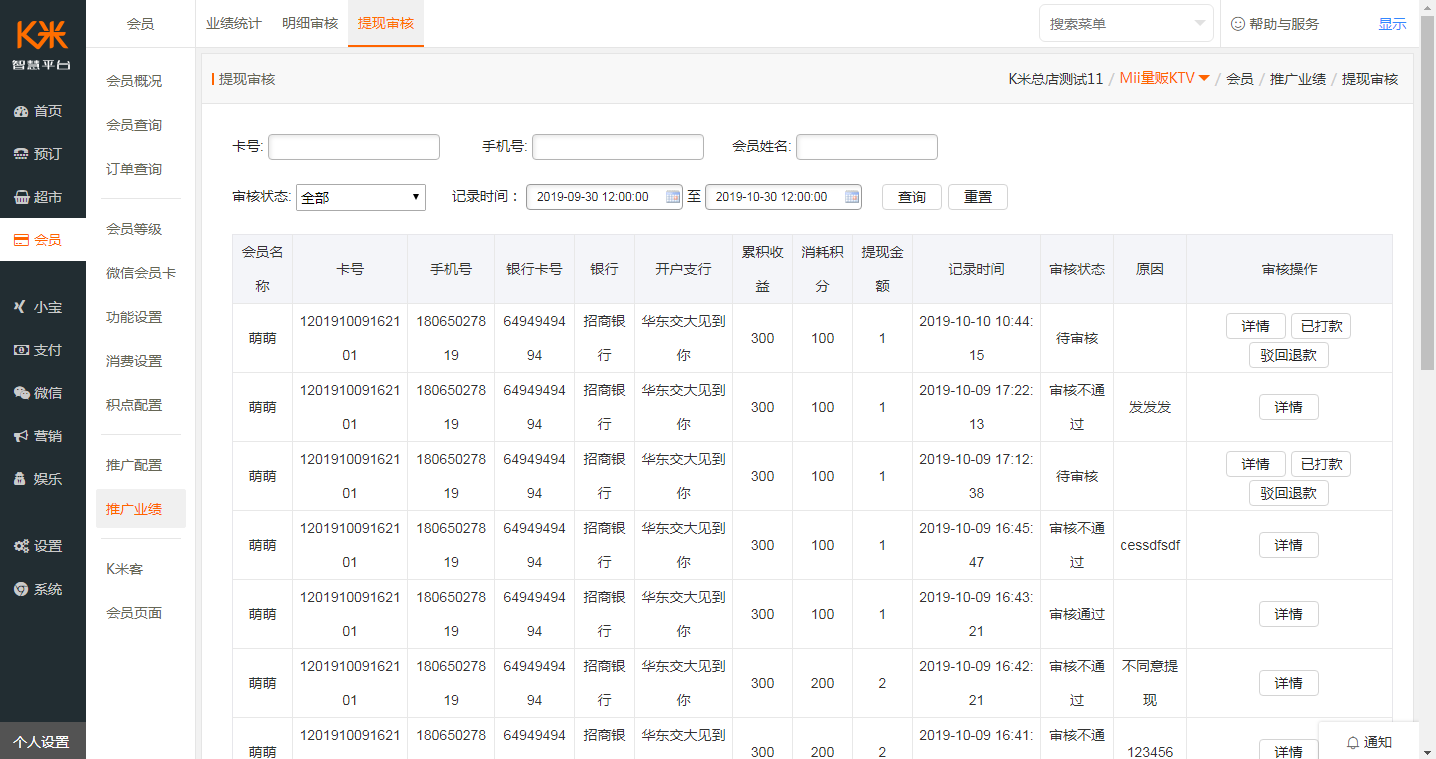The height and width of the screenshot is (759, 1436).
Task: Click 详情 for the 10:44:15 record
Action: click(x=1256, y=326)
